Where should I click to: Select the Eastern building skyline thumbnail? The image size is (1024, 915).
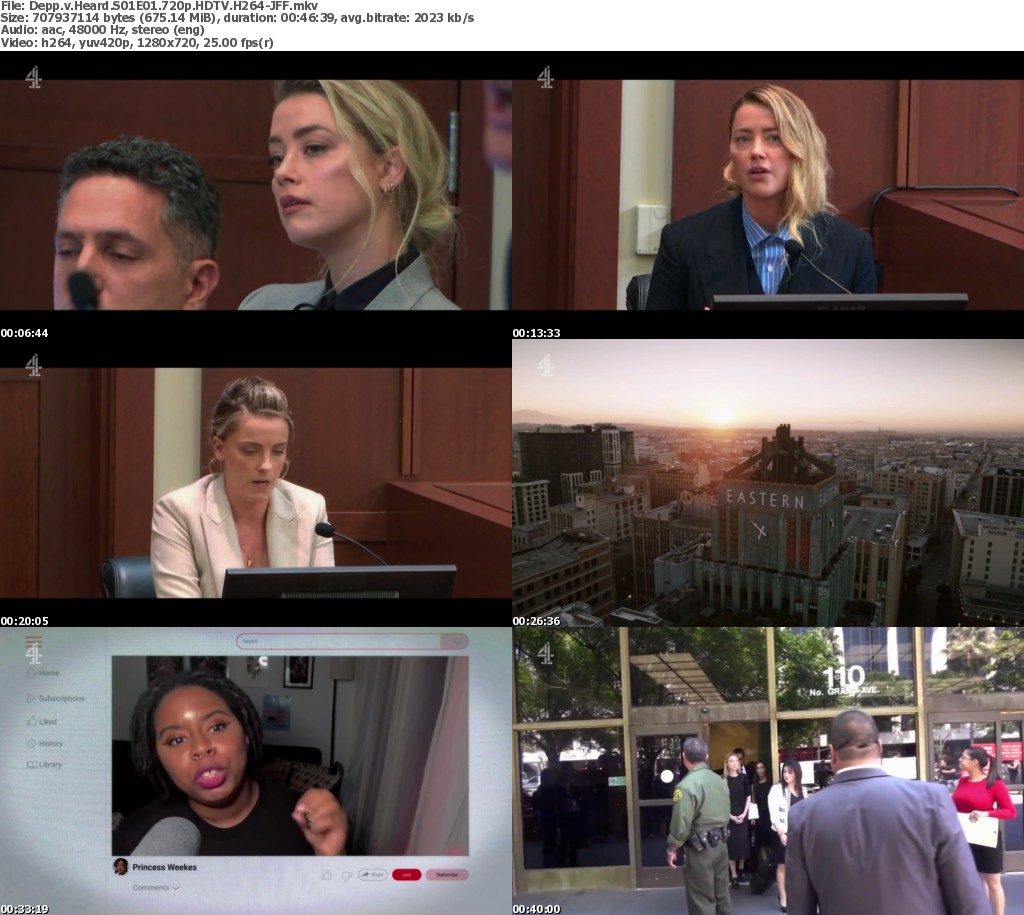tap(768, 483)
